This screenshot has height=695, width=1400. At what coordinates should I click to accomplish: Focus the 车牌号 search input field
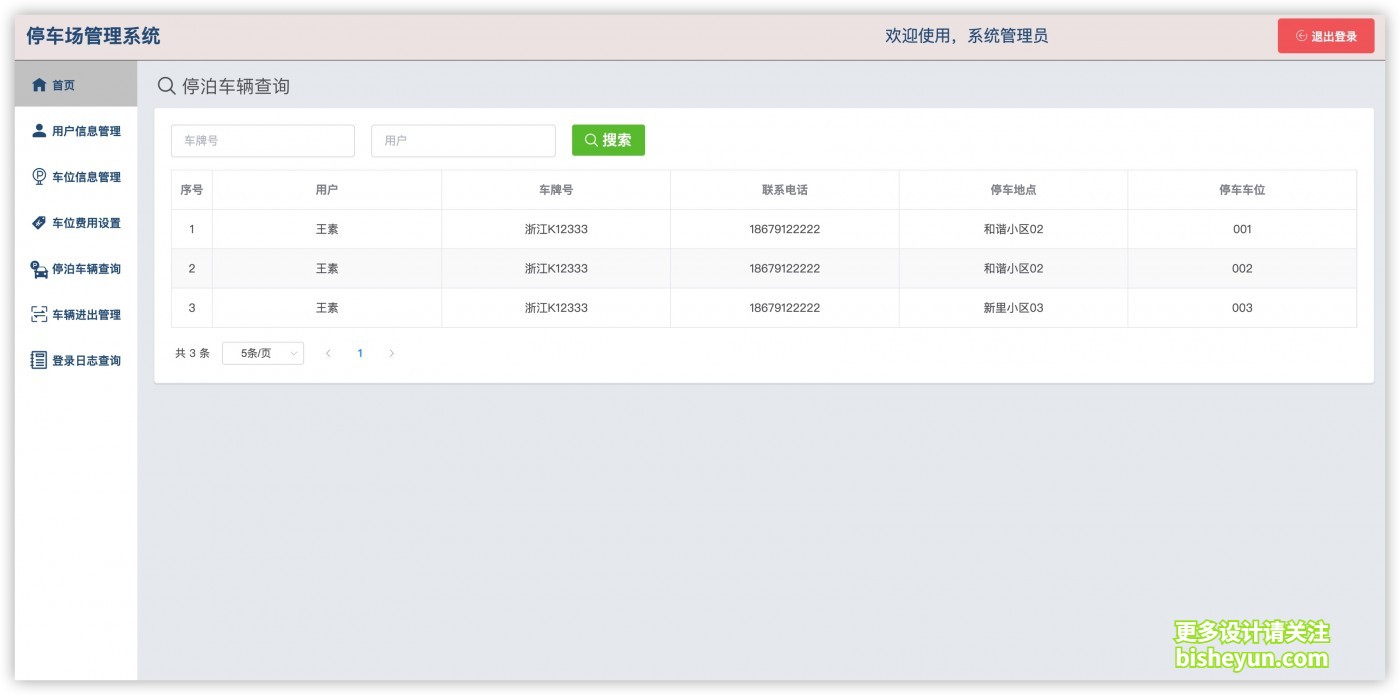263,141
